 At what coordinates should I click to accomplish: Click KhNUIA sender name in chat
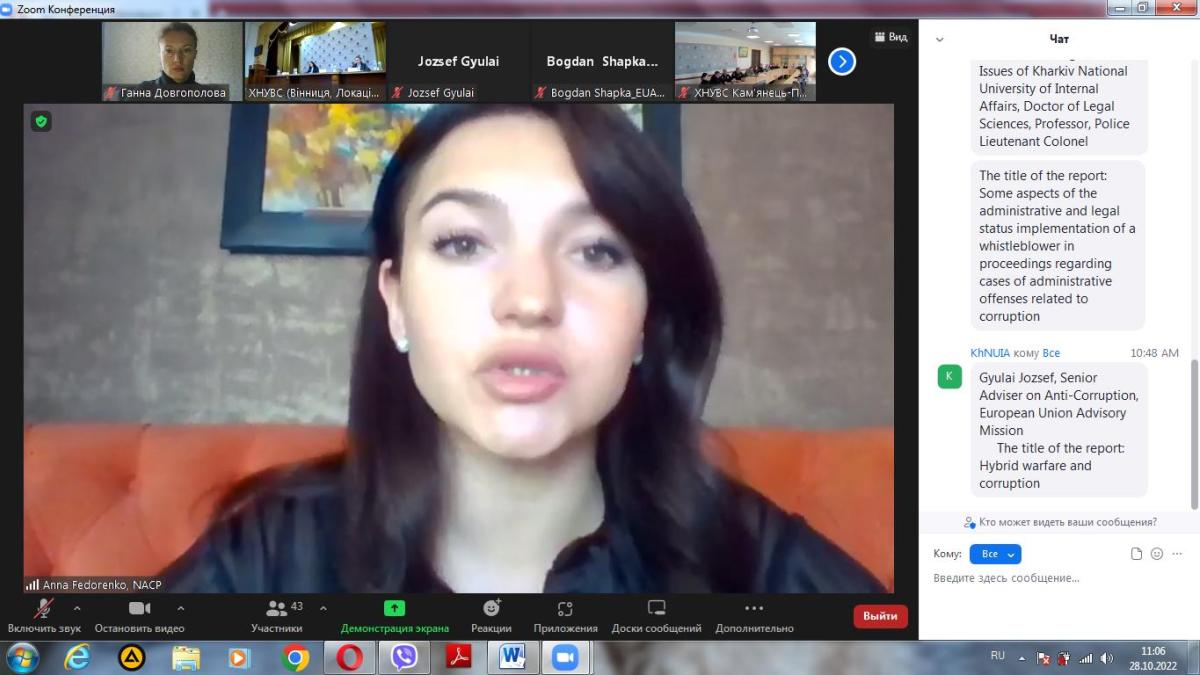990,353
